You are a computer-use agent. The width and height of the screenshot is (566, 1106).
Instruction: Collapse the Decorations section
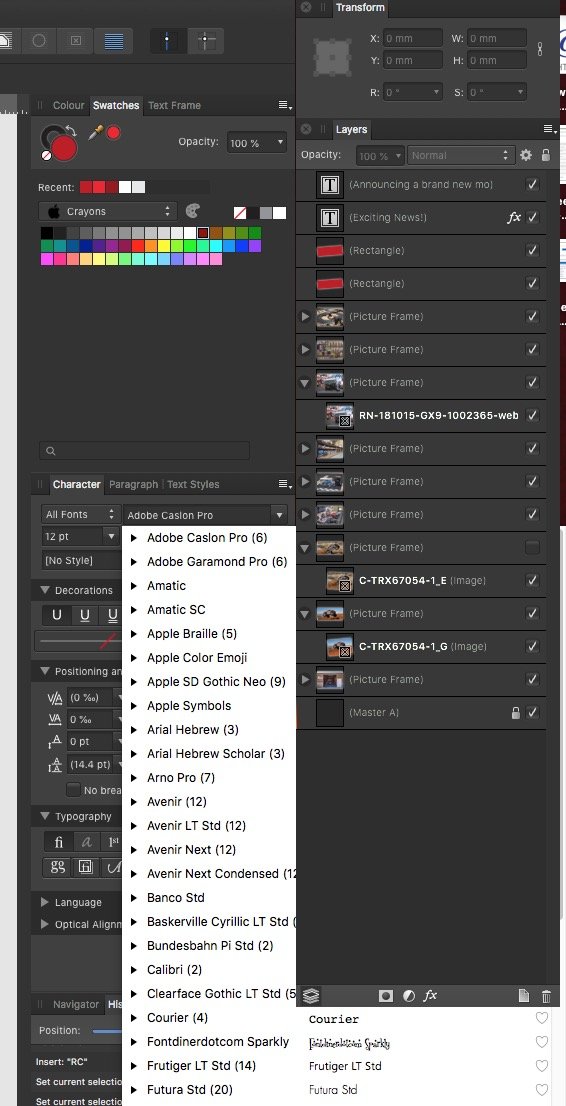(45, 590)
